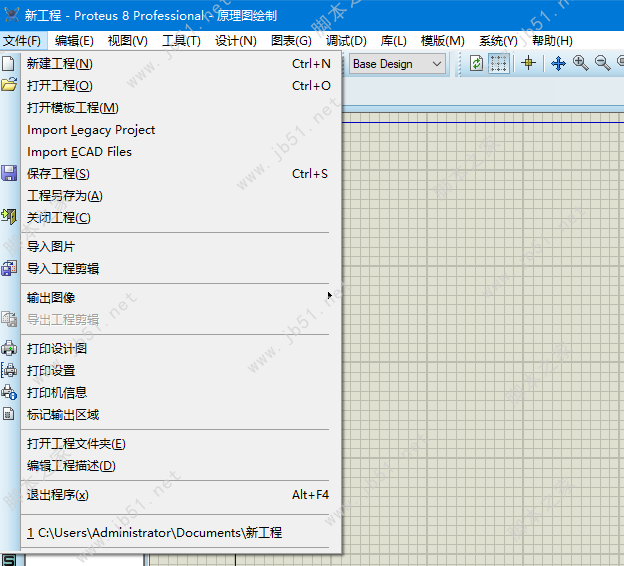Click the zoom in magnifier icon
The image size is (624, 566).
click(581, 63)
